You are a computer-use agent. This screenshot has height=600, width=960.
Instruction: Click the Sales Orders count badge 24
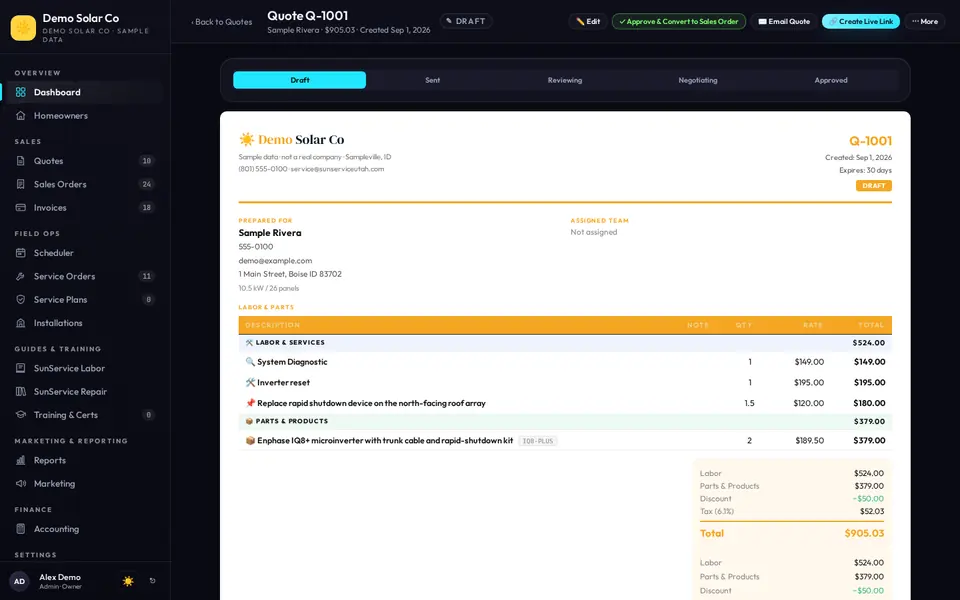coord(146,184)
